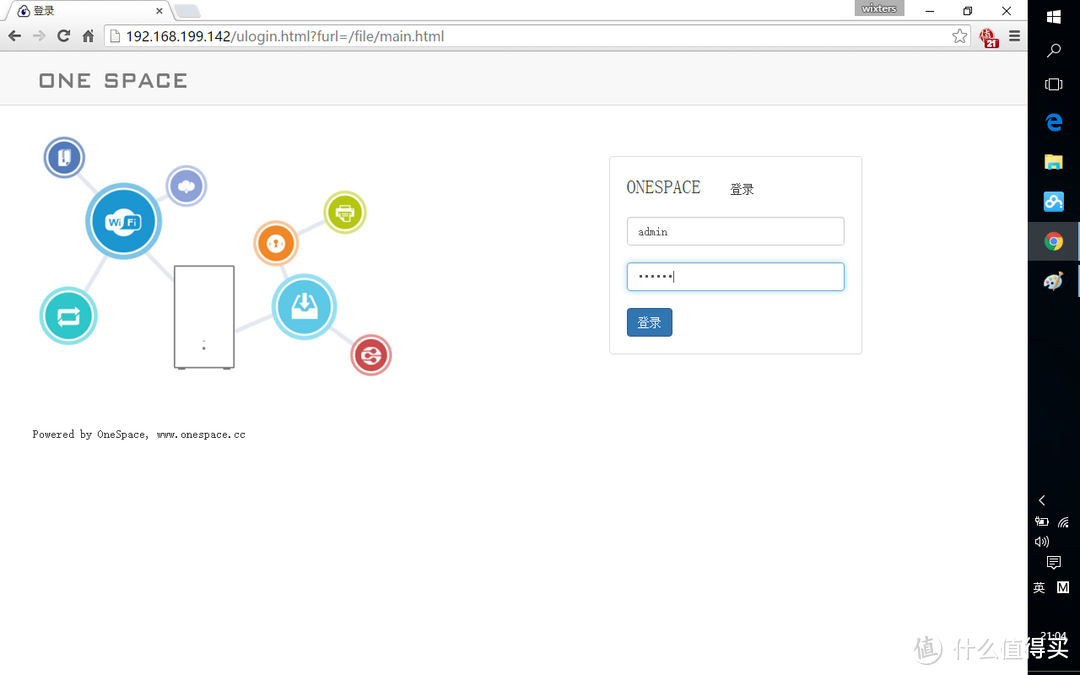1080x675 pixels.
Task: Close the 登录 browser tab
Action: 159,11
